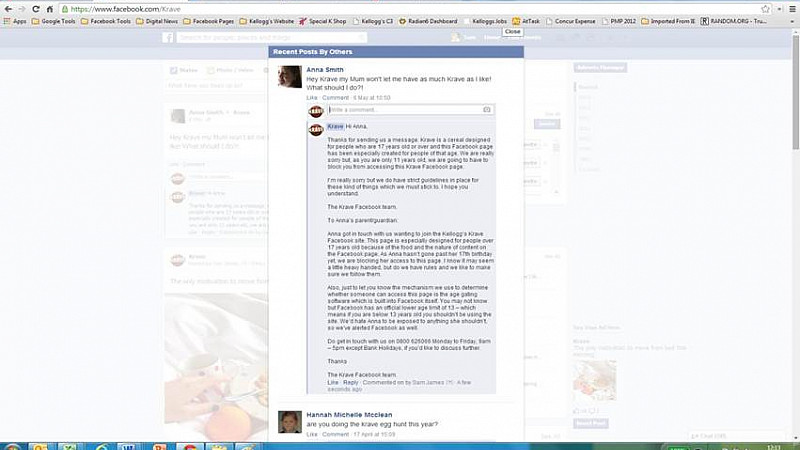This screenshot has width=800, height=450.
Task: Click Krave avatar beside the Hi Anna reply
Action: (x=316, y=130)
